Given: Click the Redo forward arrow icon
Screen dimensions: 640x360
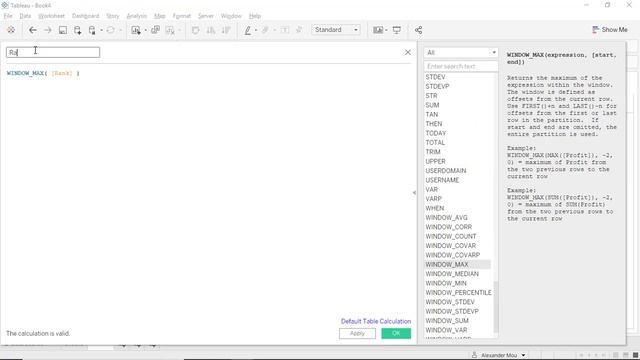Looking at the screenshot, I should (48, 30).
